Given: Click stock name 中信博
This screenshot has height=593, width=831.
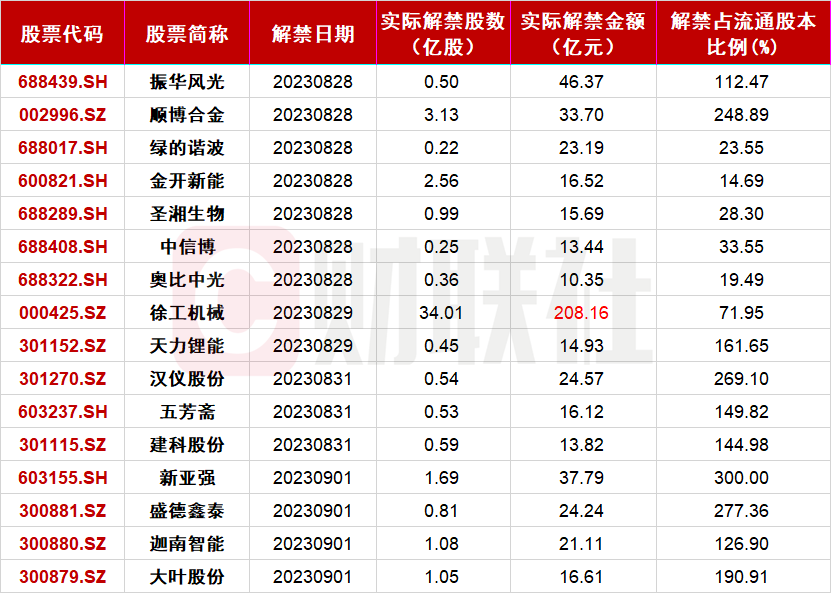Looking at the screenshot, I should pos(187,246).
